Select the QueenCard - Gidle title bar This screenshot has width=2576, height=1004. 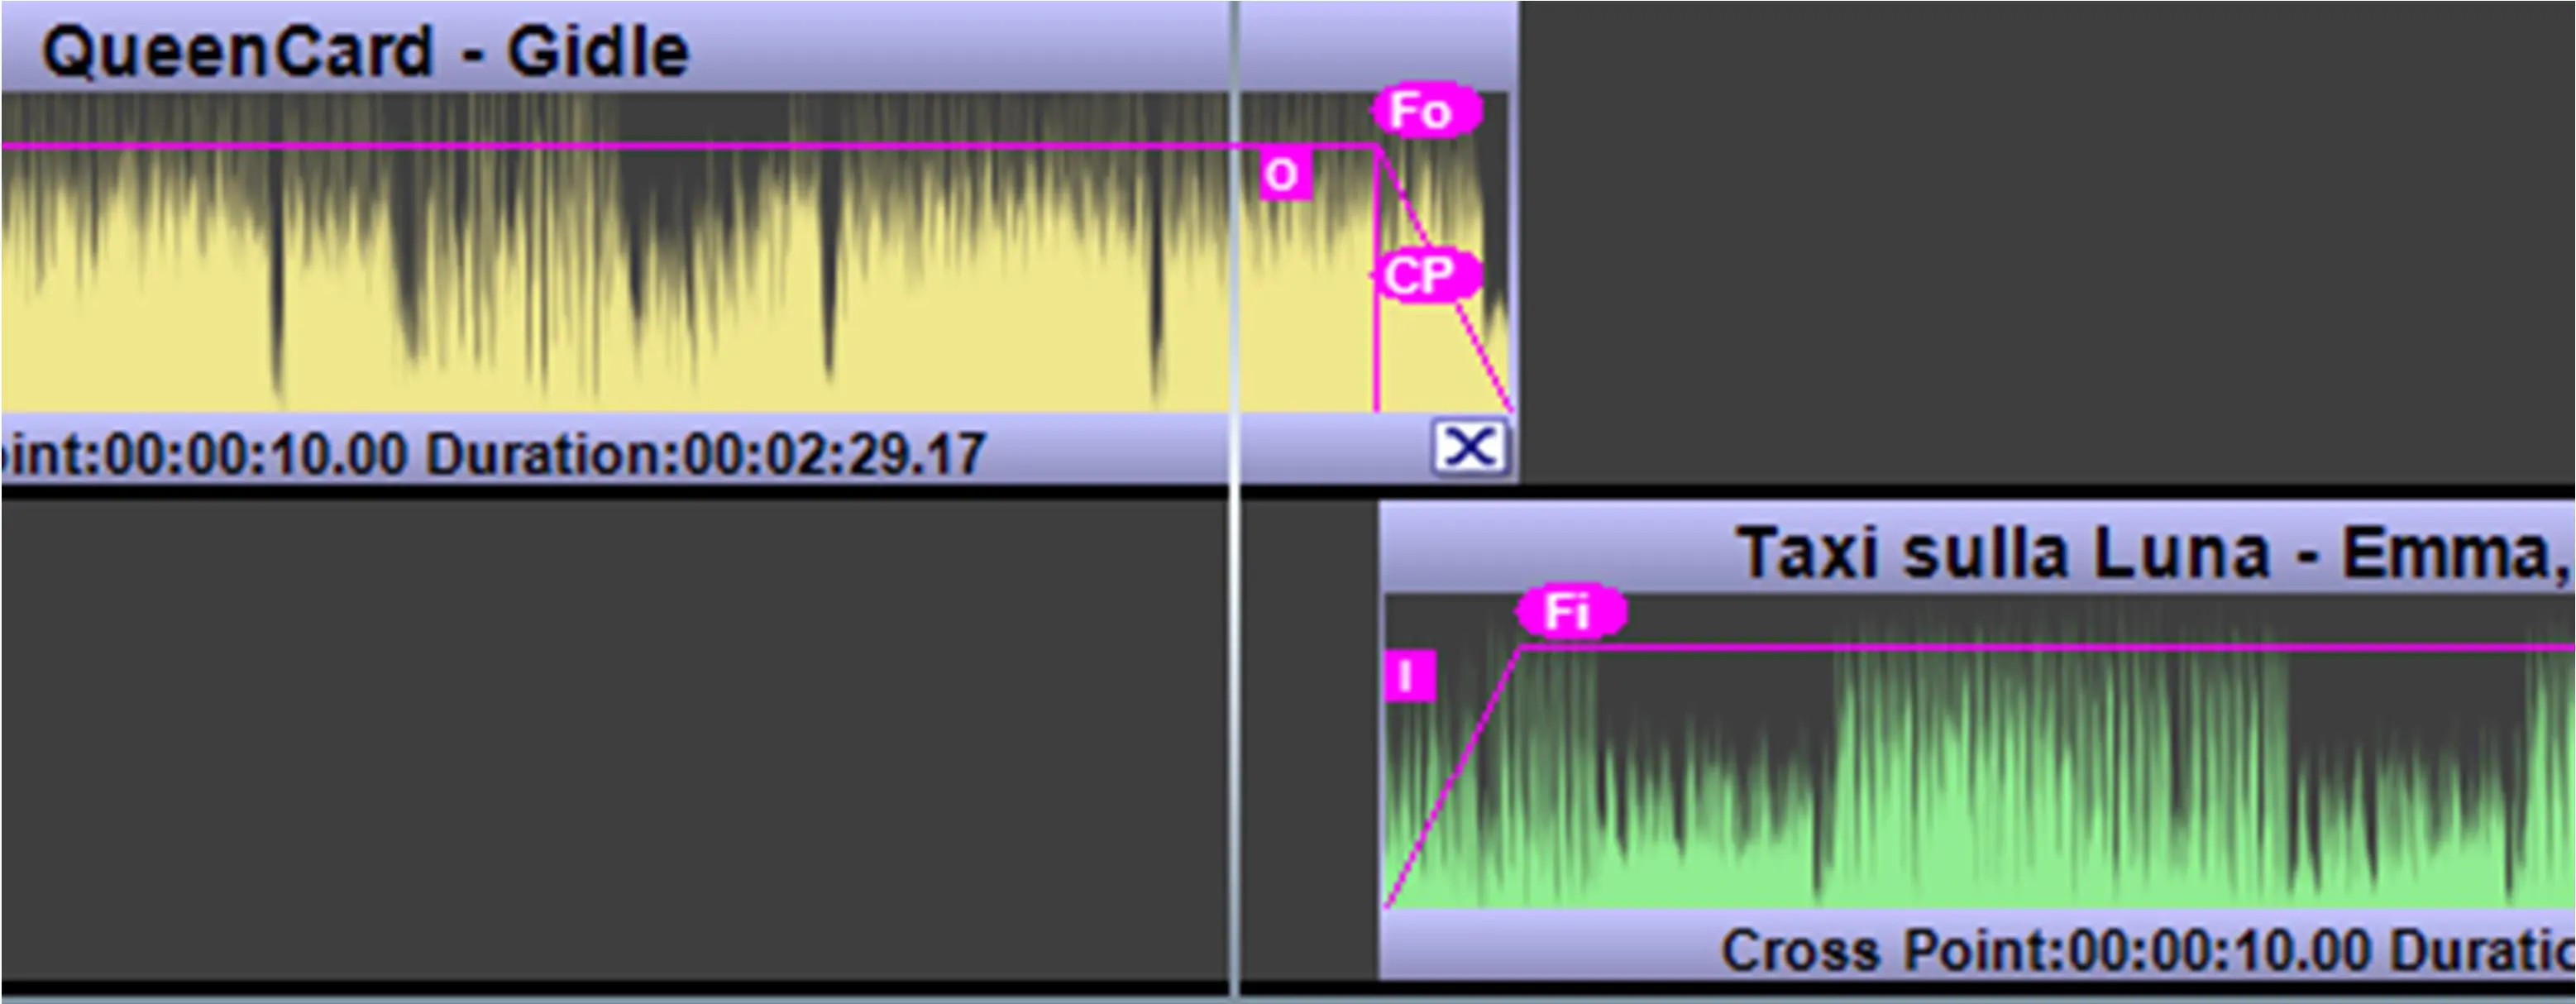(x=760, y=48)
